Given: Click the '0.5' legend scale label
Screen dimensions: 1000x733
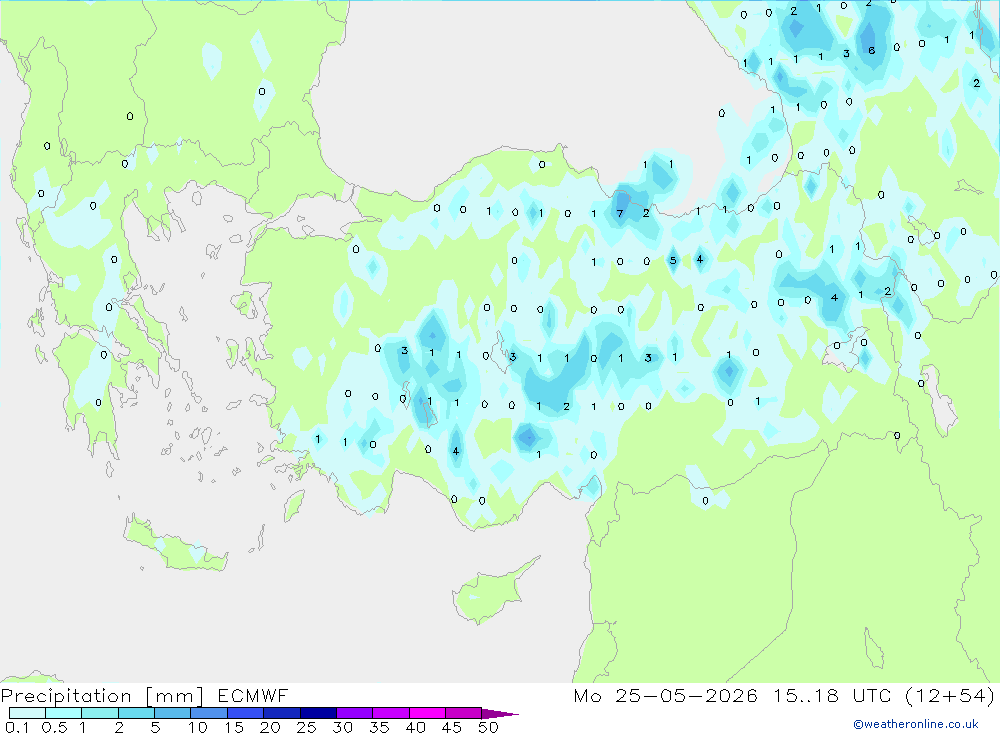Looking at the screenshot, I should tap(54, 727).
